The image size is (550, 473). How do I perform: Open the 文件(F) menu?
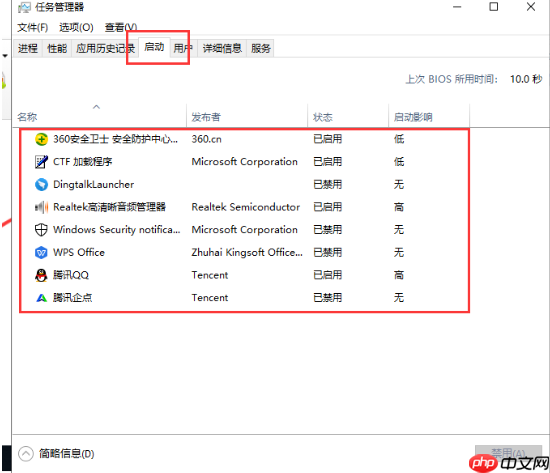(x=33, y=27)
